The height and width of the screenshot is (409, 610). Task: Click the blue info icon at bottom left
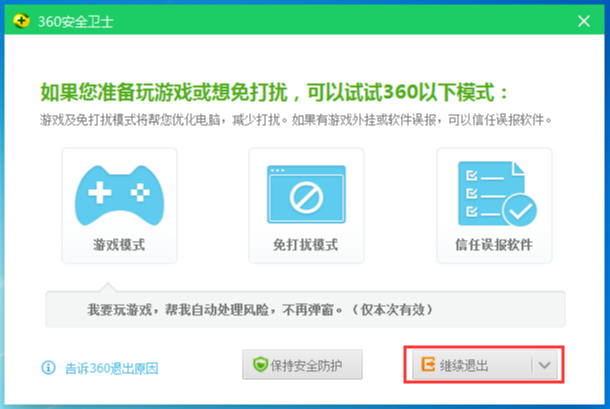(x=48, y=367)
